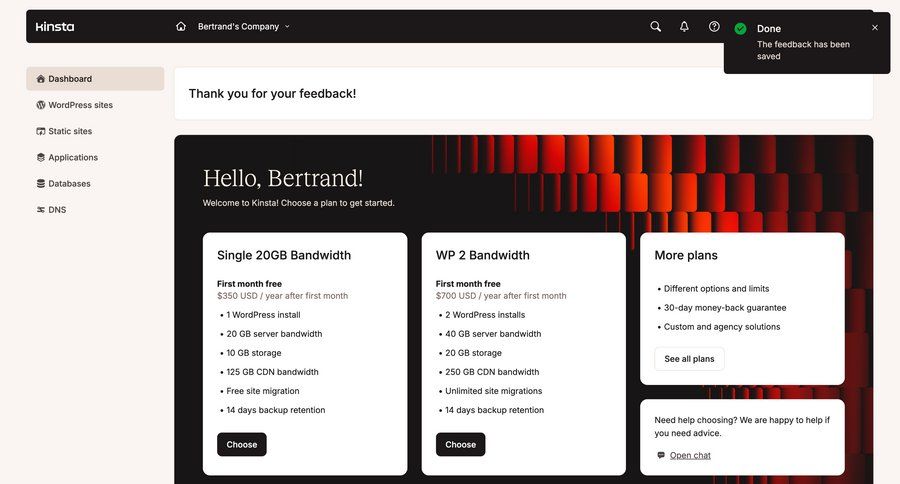Click the home icon in top bar

pyautogui.click(x=181, y=27)
